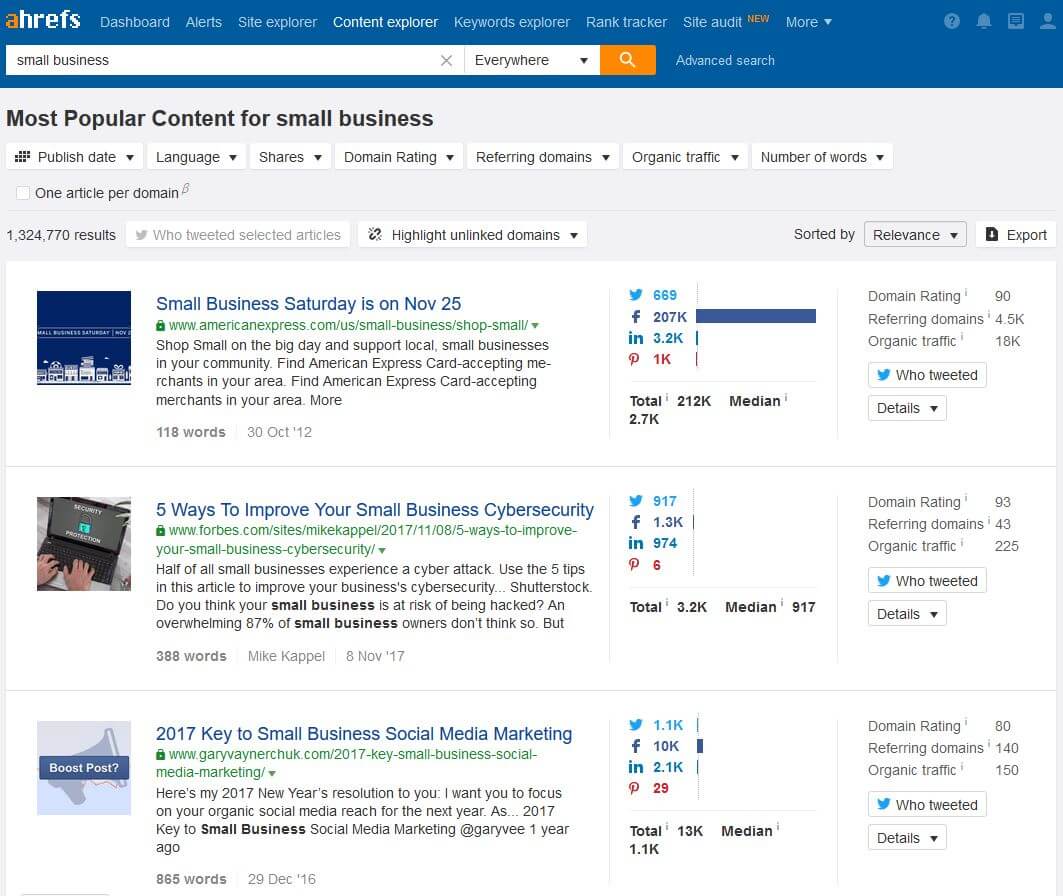Open the Everywhere search scope dropdown
1063x896 pixels.
click(531, 60)
